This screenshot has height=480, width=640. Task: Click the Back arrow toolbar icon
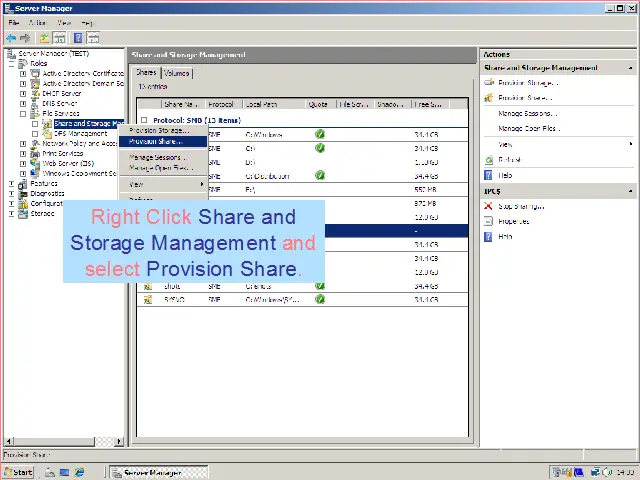point(11,38)
